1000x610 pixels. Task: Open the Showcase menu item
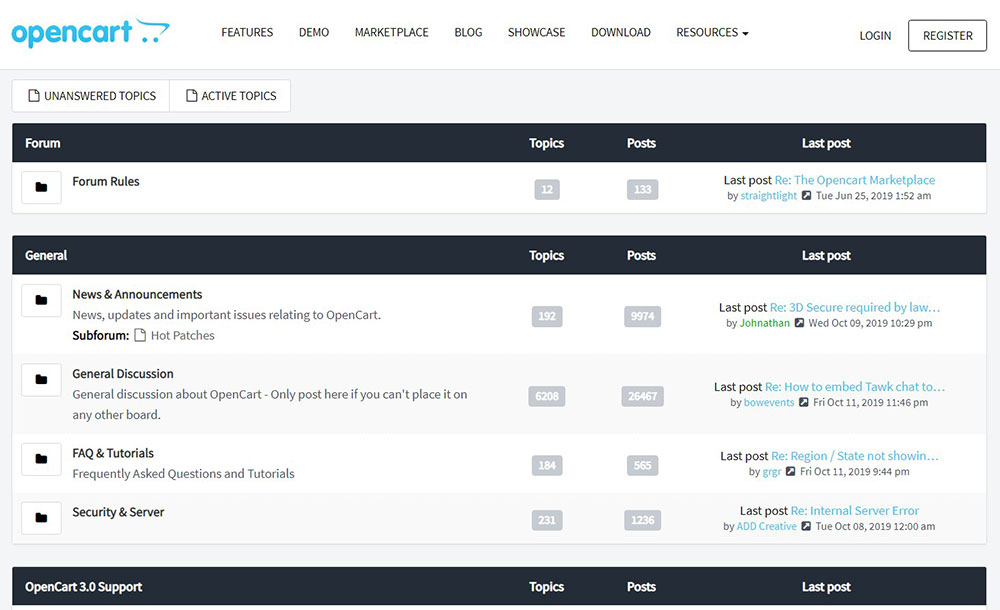tap(536, 33)
